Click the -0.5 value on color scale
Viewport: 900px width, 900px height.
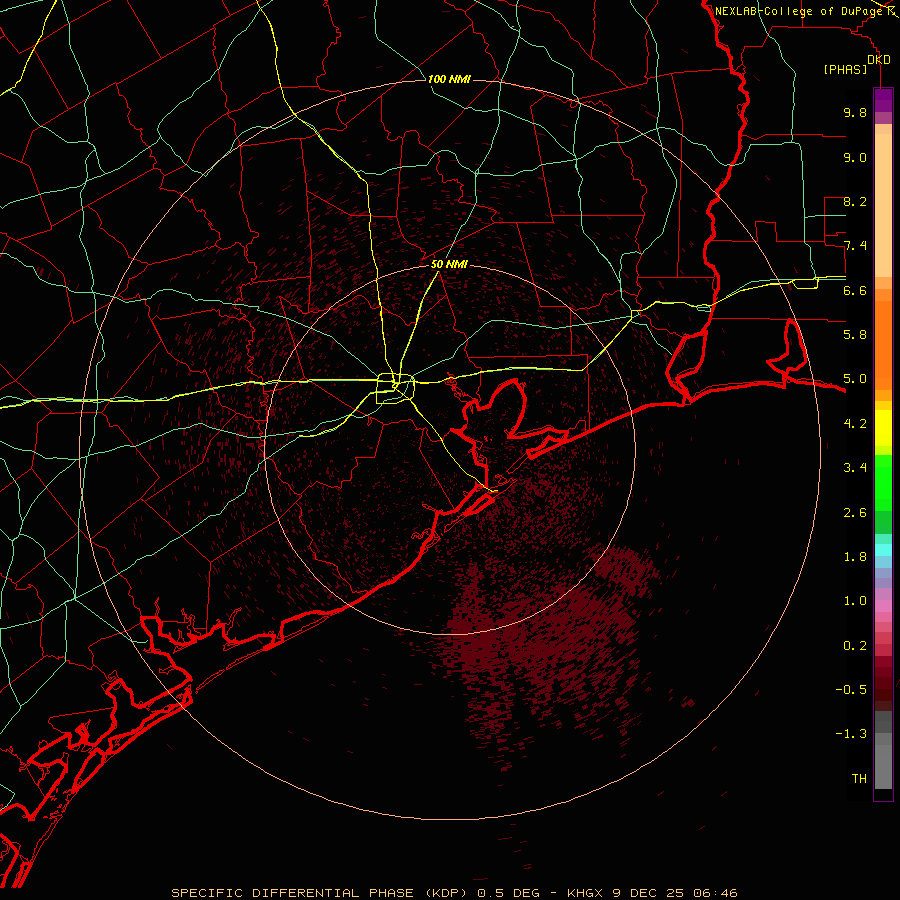click(x=851, y=689)
